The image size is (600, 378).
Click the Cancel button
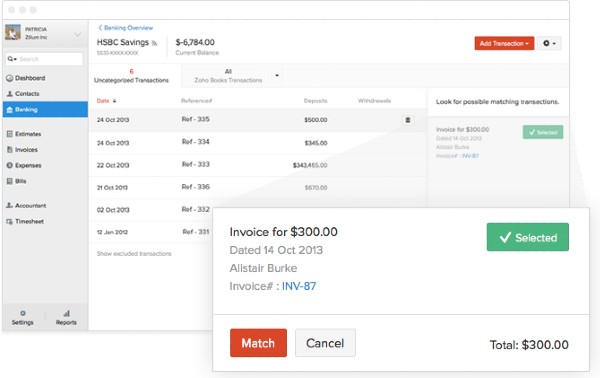click(x=325, y=343)
